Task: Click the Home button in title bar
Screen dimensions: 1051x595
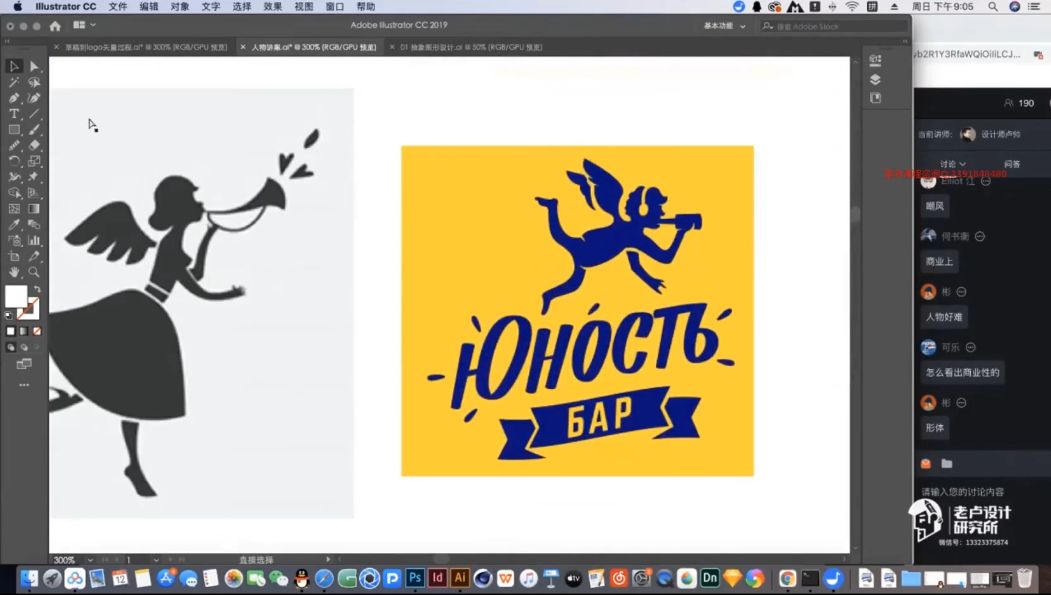Action: (x=55, y=26)
